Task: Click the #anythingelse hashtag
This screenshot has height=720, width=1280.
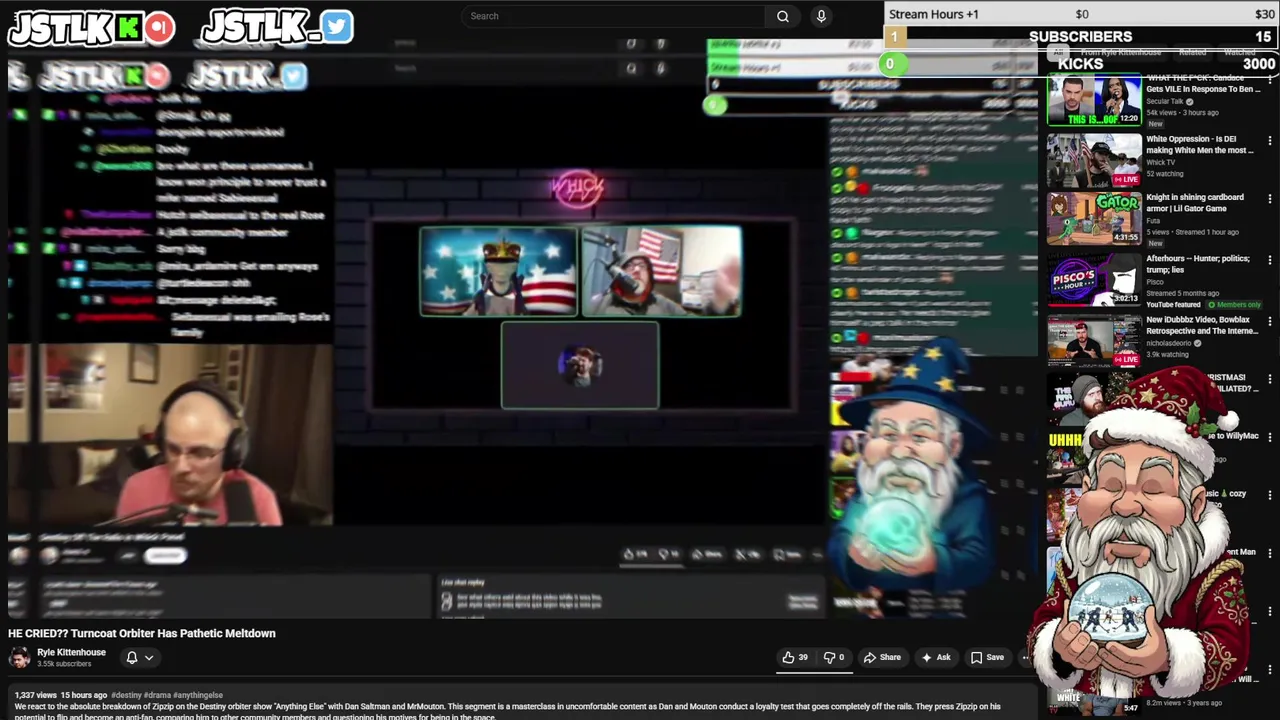Action: click(198, 695)
